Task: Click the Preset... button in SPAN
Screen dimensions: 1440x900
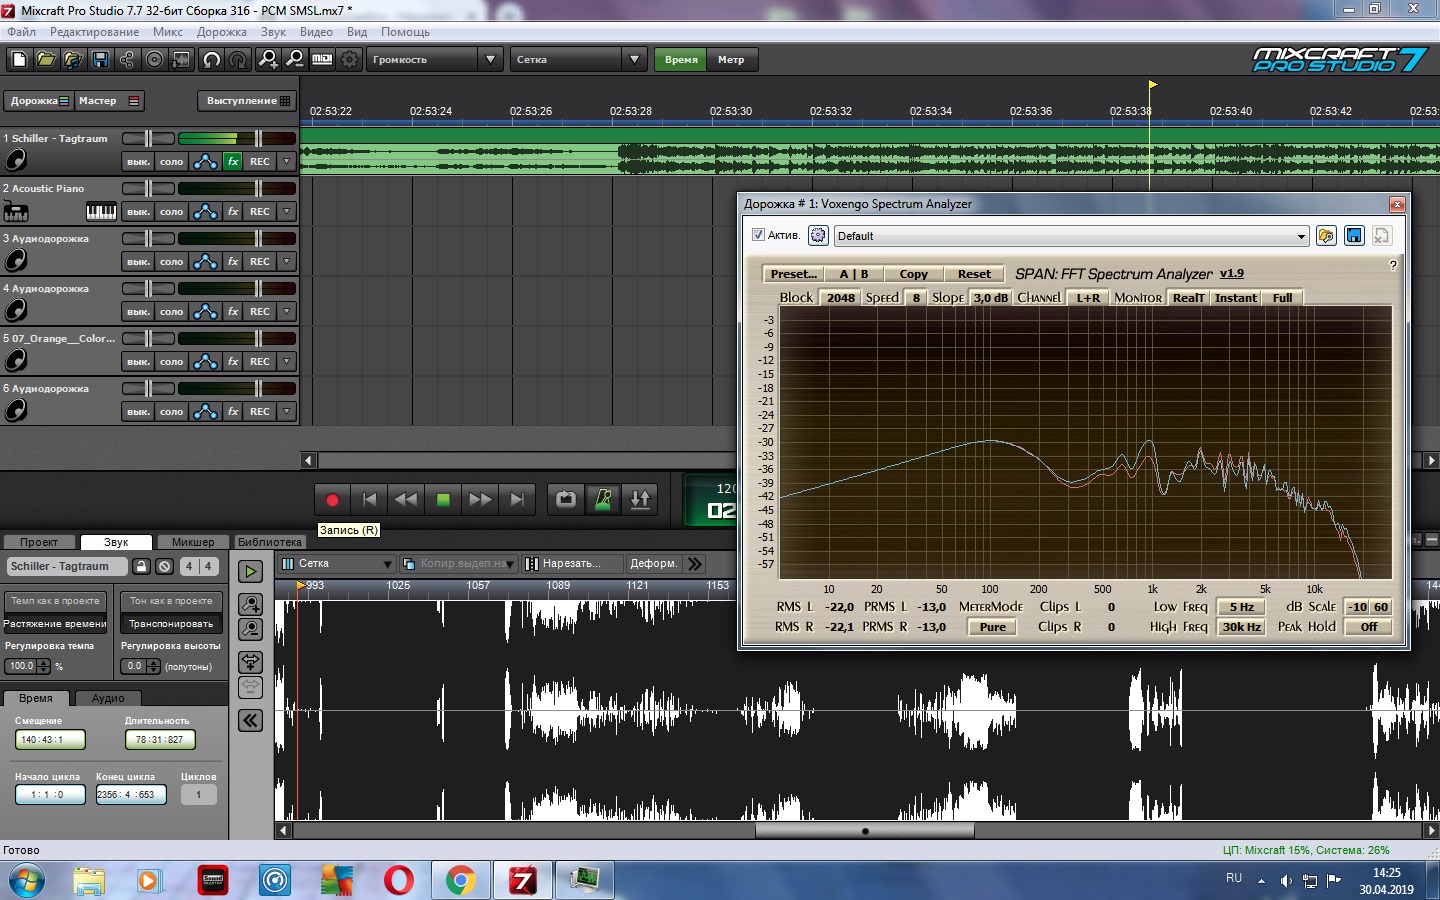Action: (793, 274)
